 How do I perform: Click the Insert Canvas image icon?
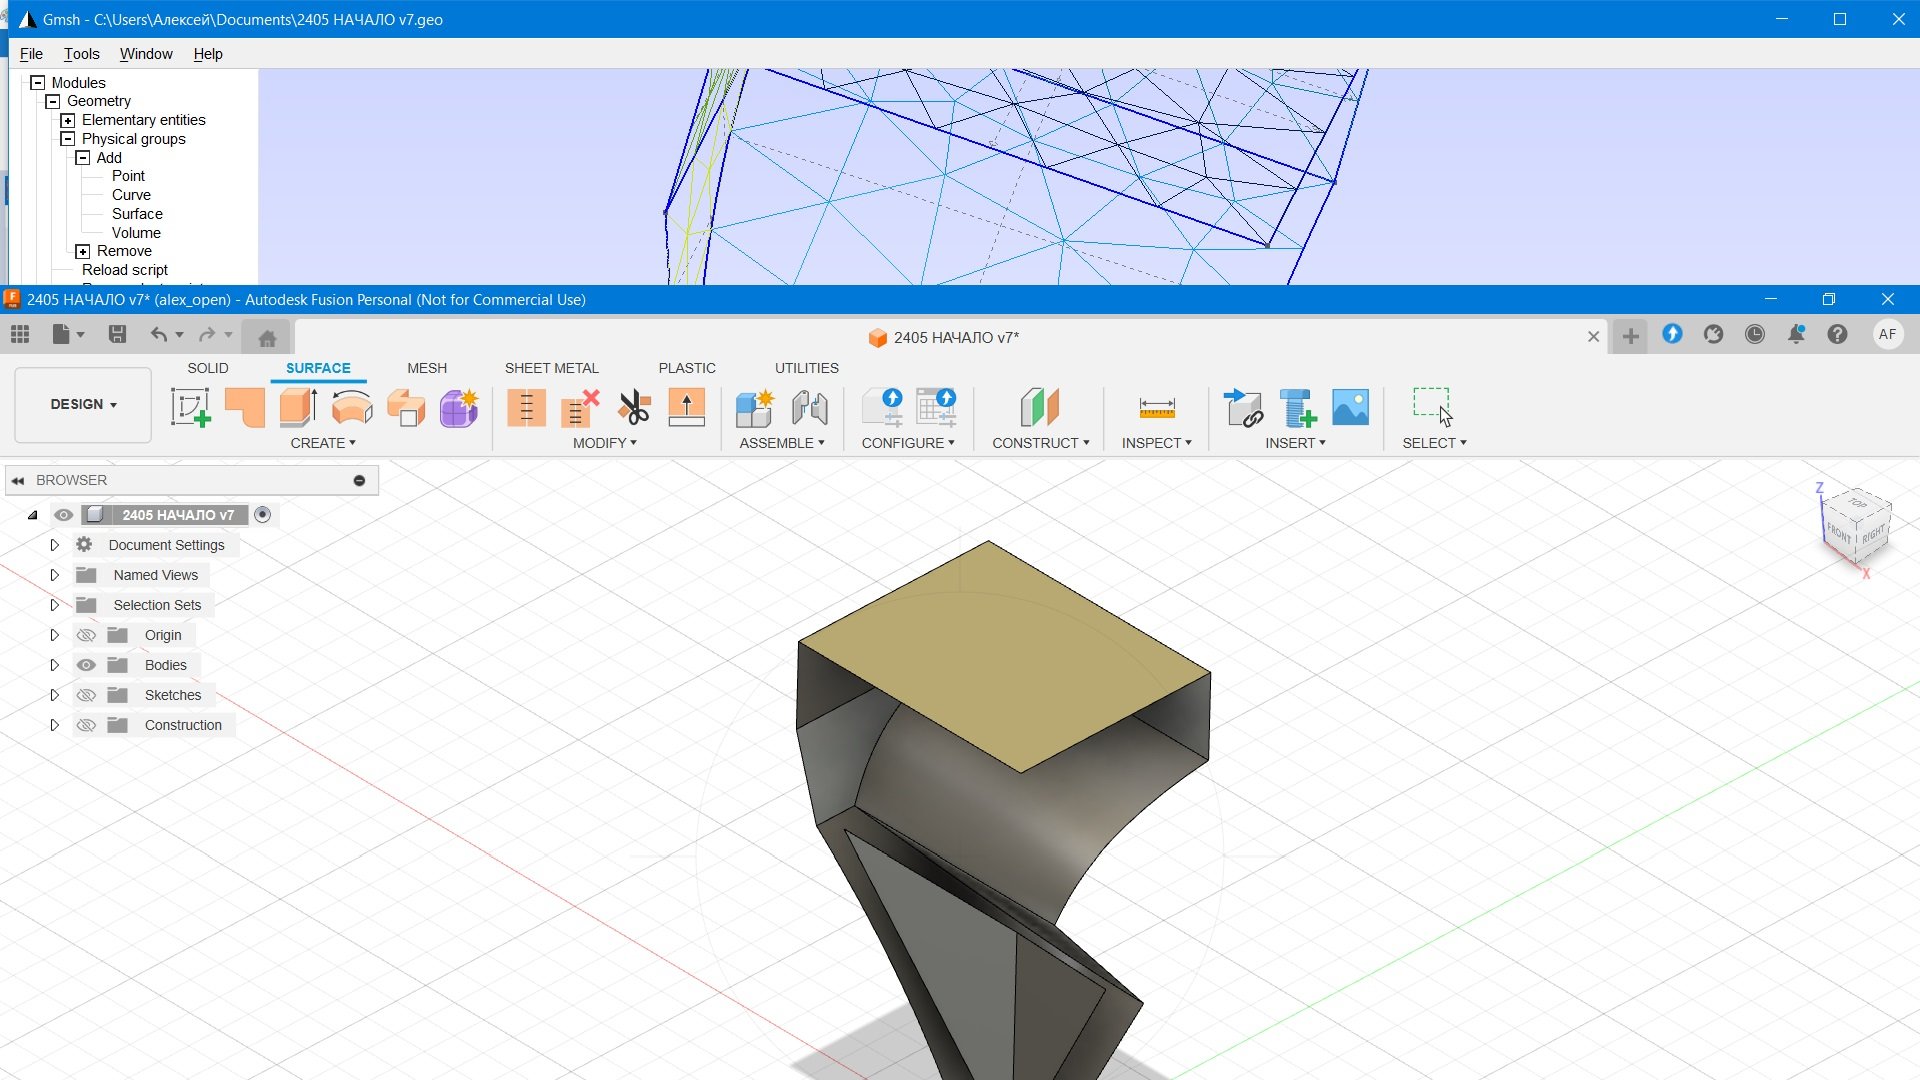pos(1350,408)
